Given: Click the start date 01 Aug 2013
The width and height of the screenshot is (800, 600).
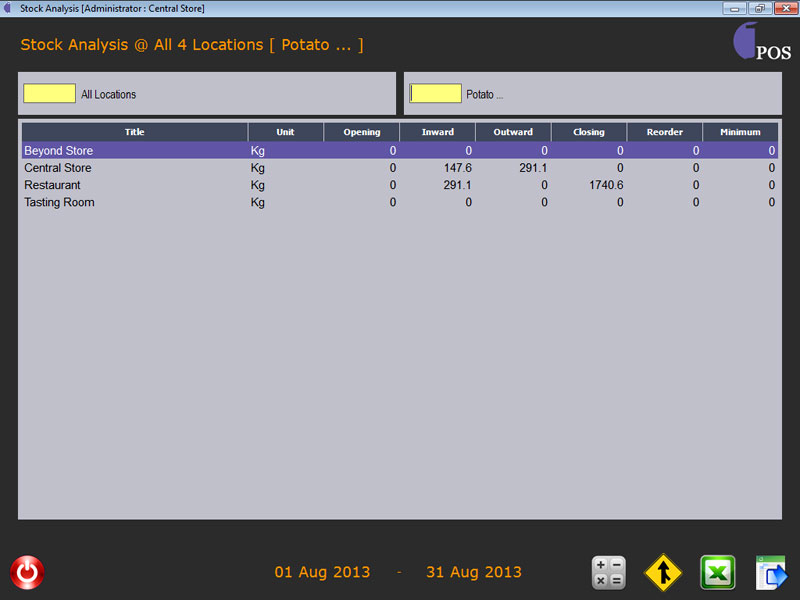Looking at the screenshot, I should coord(322,573).
